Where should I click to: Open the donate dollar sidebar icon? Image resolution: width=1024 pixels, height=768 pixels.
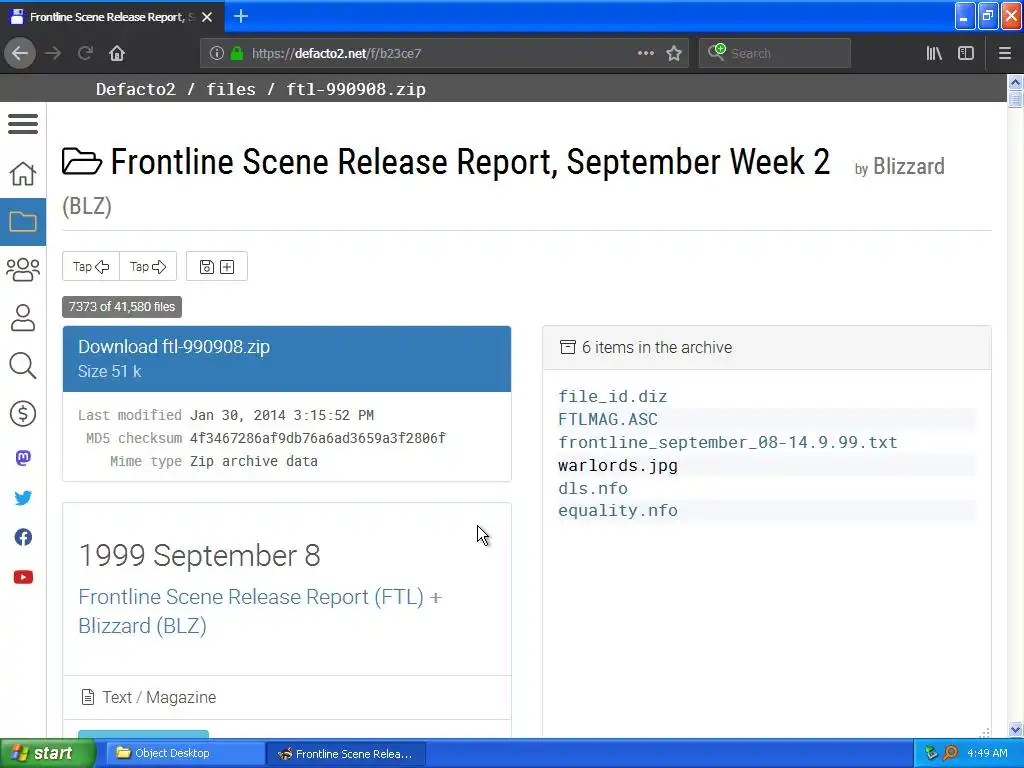(23, 413)
